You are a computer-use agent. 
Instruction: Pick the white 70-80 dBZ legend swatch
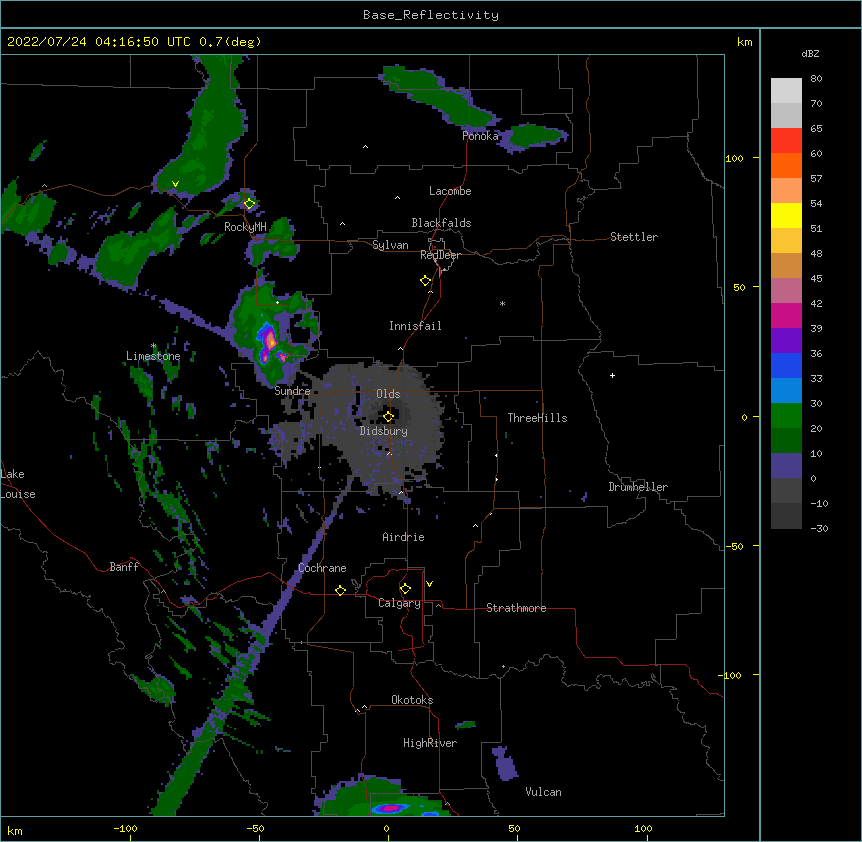click(x=786, y=91)
